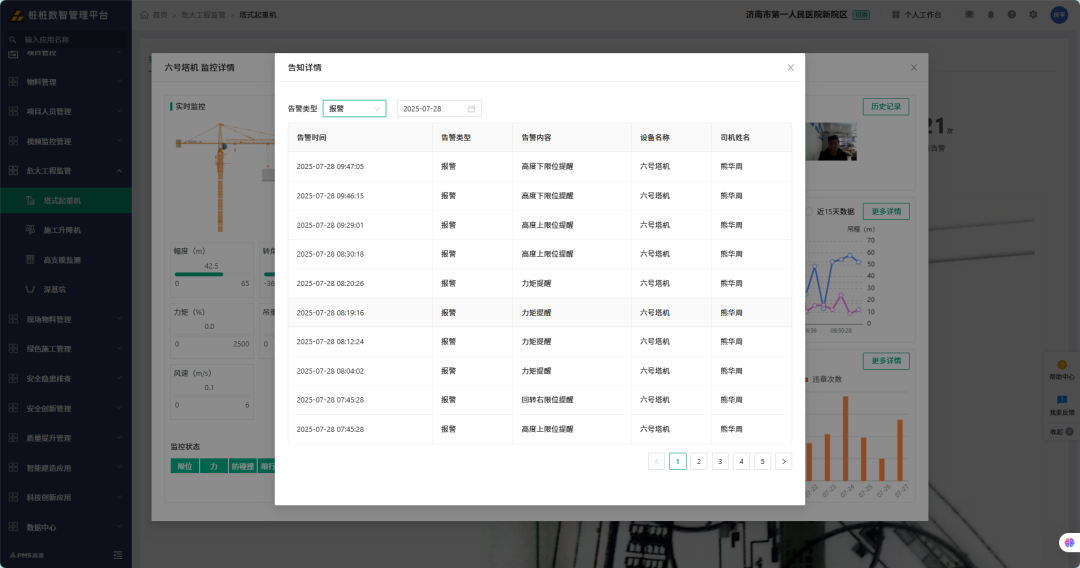Select the 塔式起重机 crane icon
1080x568 pixels.
click(x=30, y=200)
